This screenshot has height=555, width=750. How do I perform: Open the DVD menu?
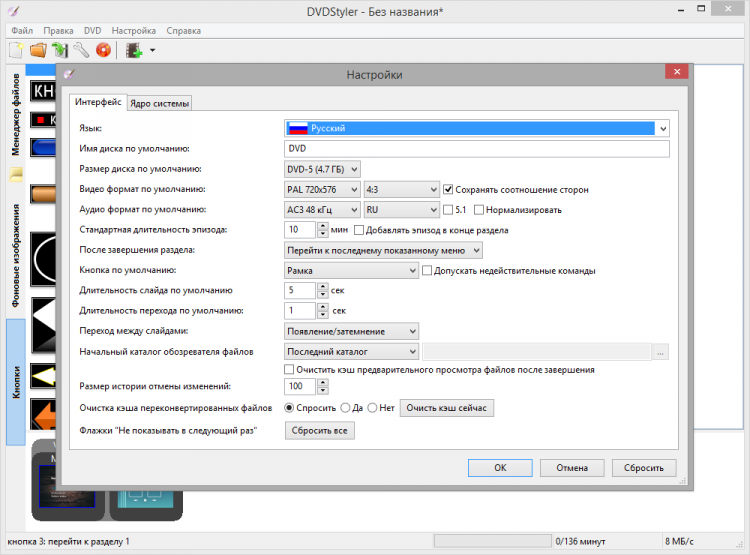click(x=92, y=31)
